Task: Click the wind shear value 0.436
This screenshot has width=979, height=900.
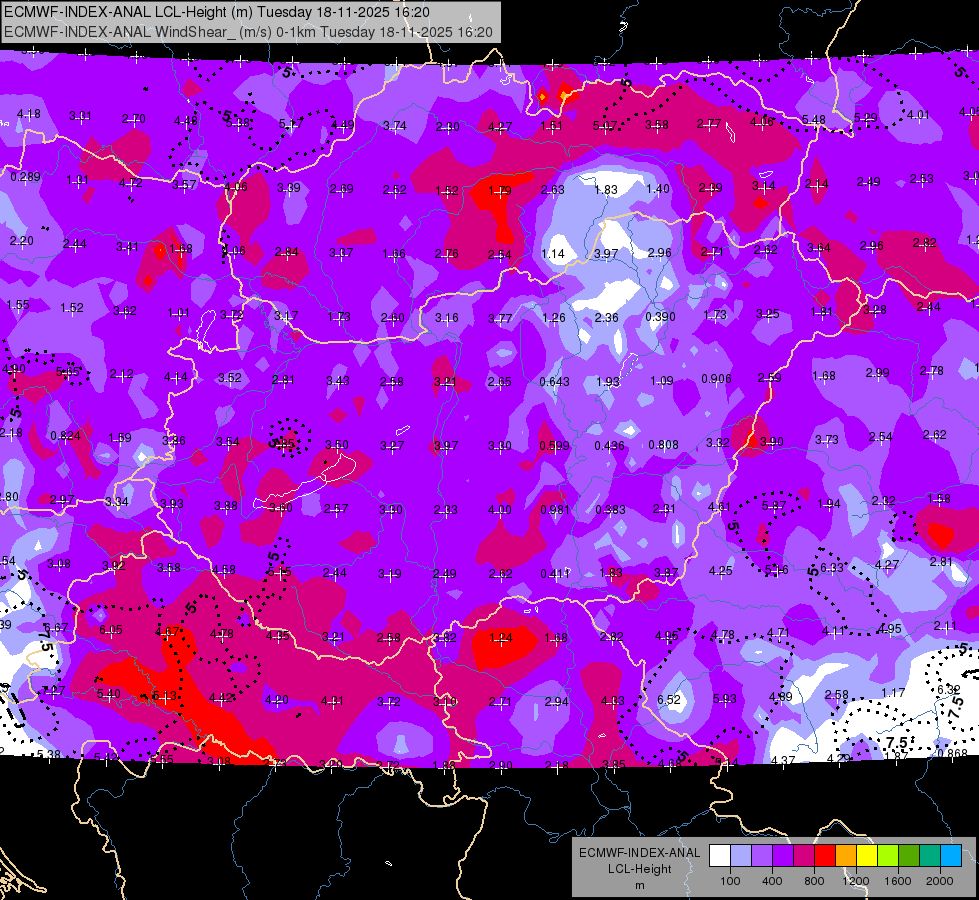Action: point(609,445)
